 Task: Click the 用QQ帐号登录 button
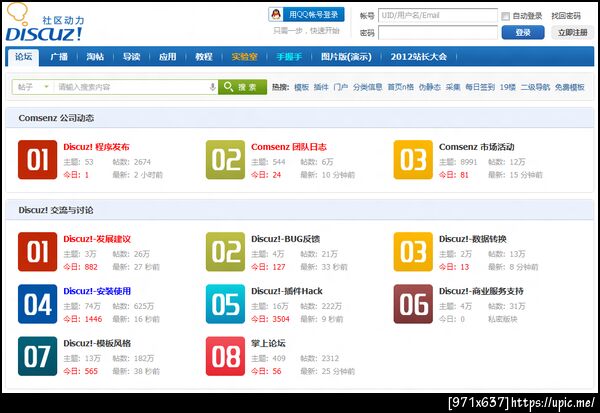(306, 15)
